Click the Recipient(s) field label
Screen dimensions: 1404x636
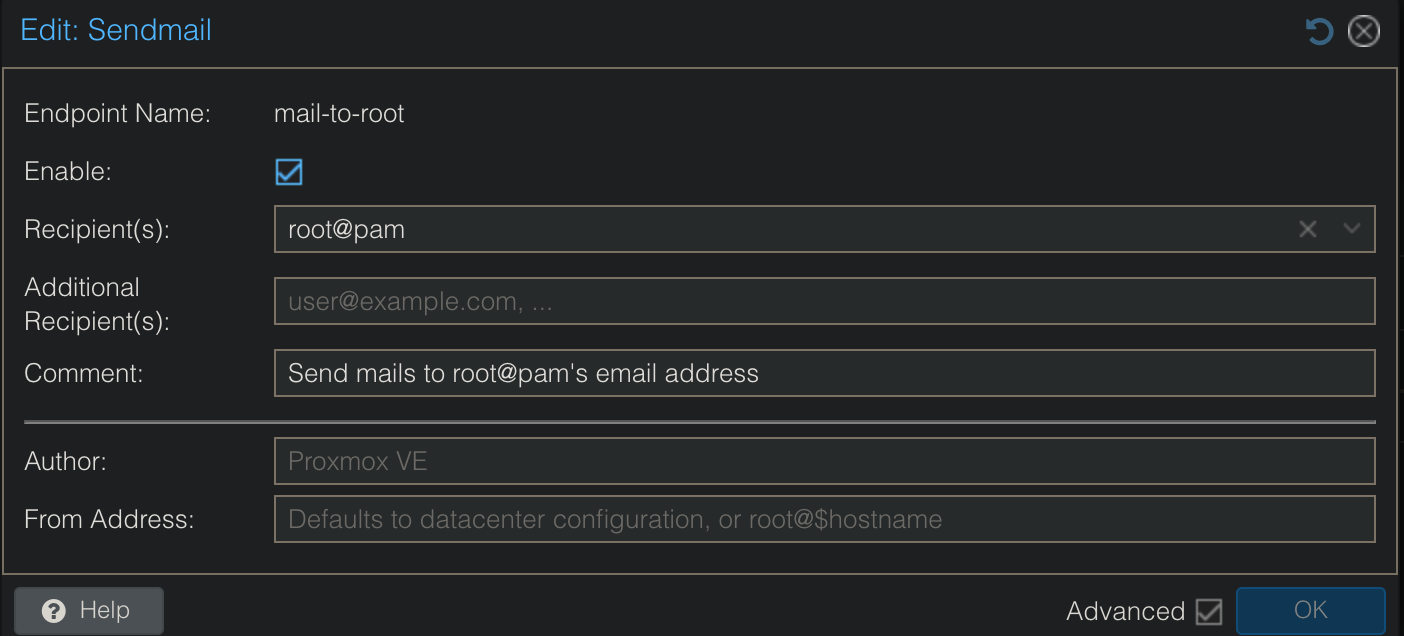coord(97,229)
